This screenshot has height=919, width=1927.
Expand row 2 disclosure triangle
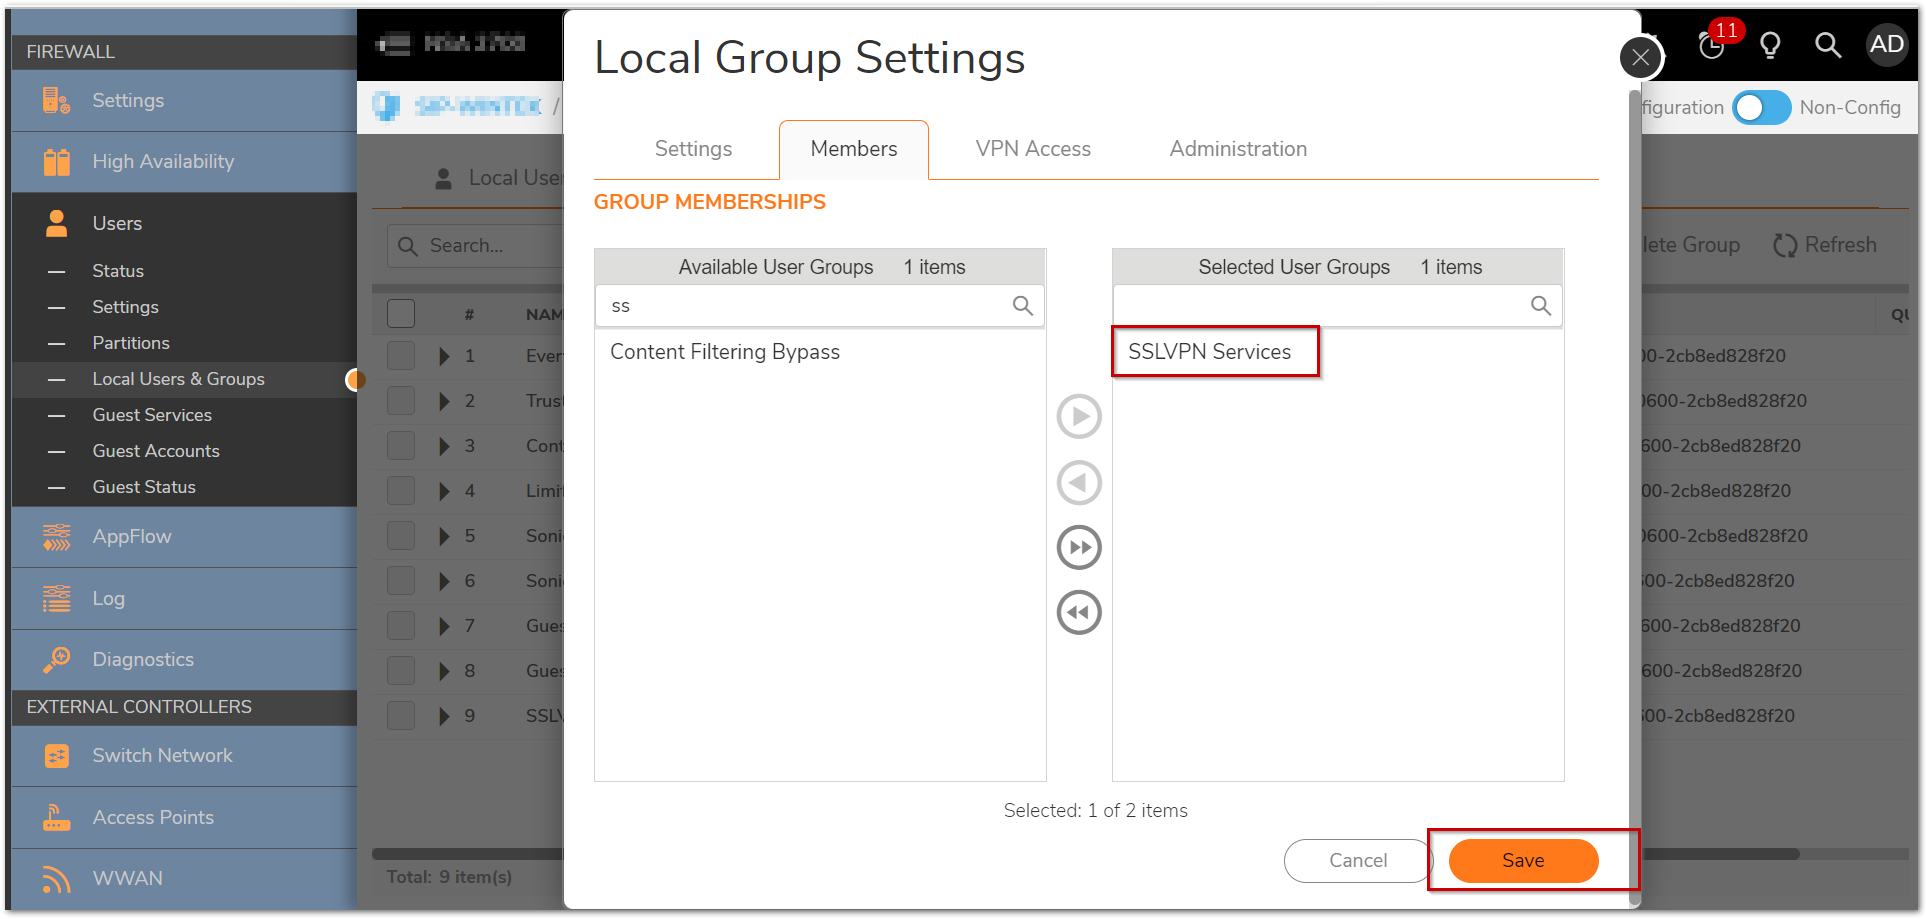click(x=444, y=401)
